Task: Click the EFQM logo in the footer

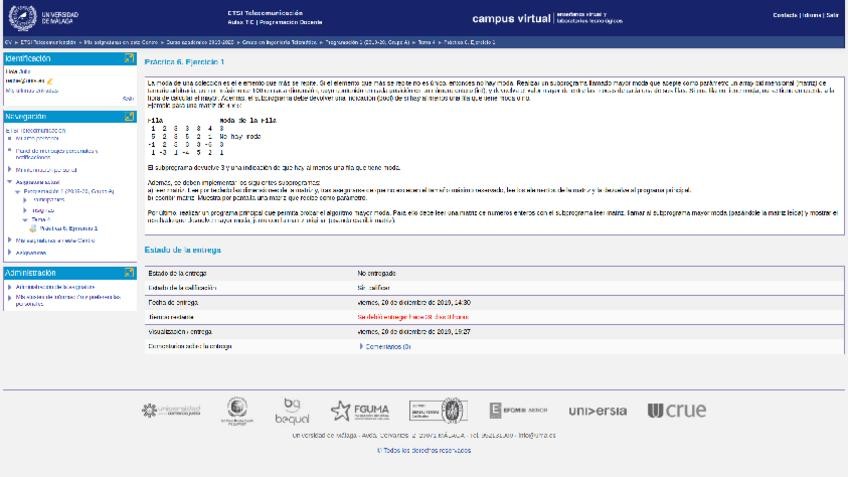Action: (518, 410)
